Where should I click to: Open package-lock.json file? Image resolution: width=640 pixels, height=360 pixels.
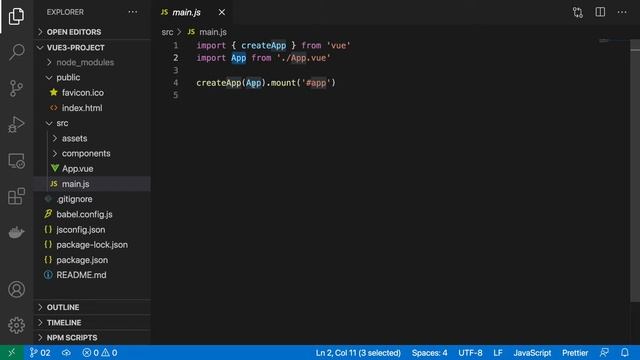pyautogui.click(x=92, y=244)
